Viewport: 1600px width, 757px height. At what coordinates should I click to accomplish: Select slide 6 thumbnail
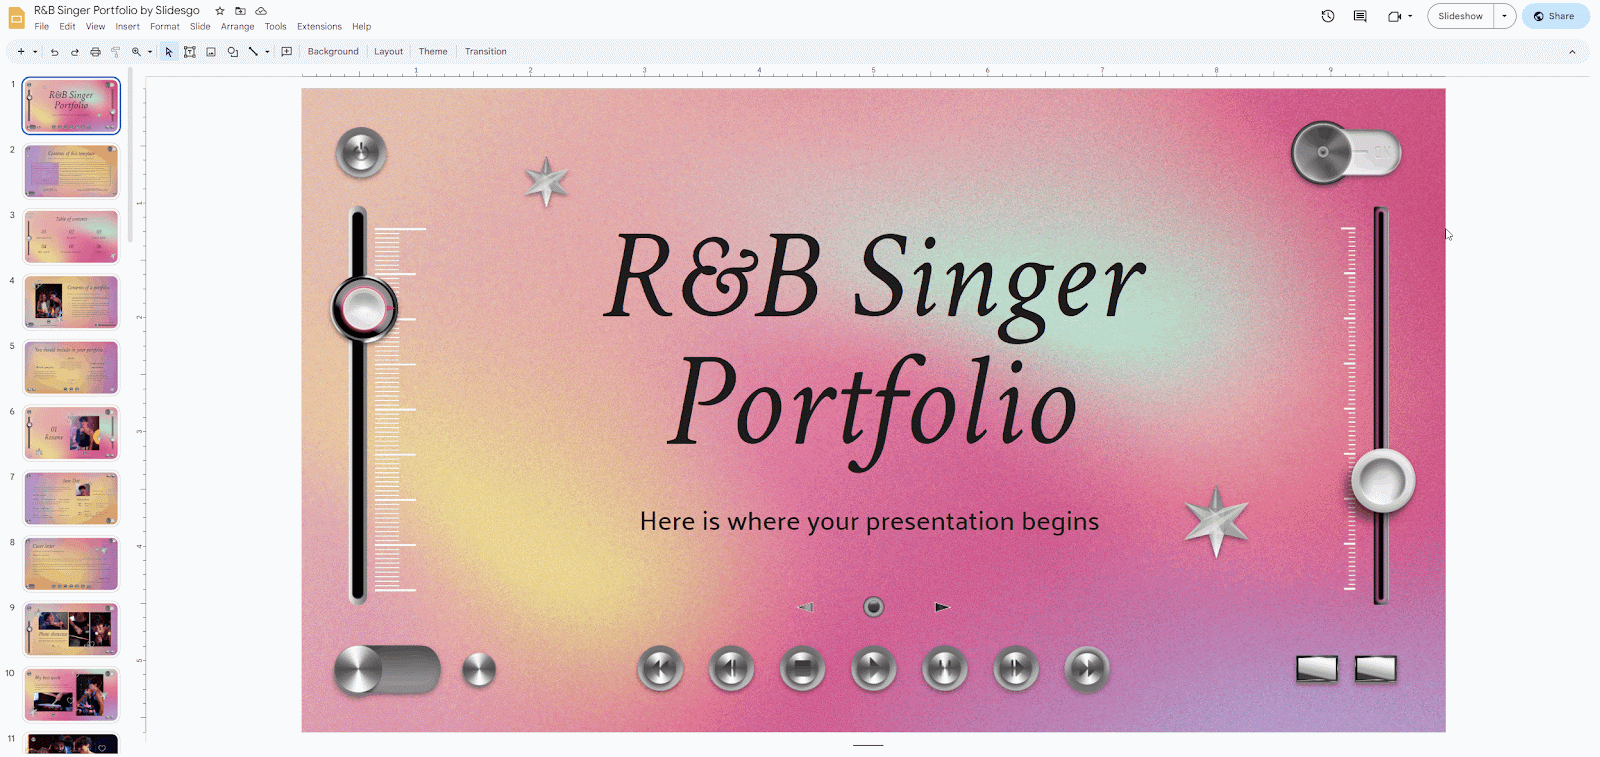coord(71,433)
